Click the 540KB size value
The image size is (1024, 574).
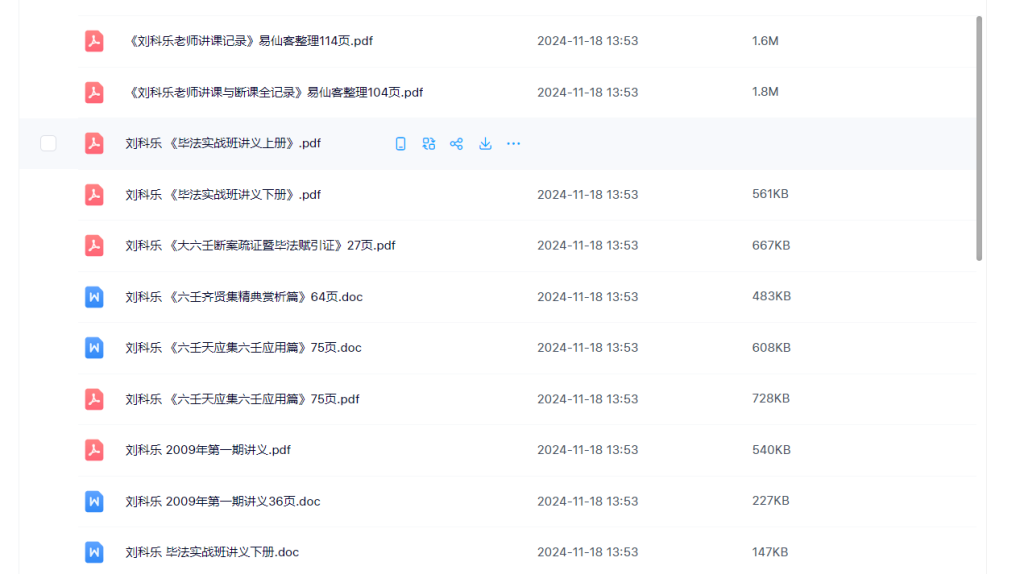pos(771,450)
